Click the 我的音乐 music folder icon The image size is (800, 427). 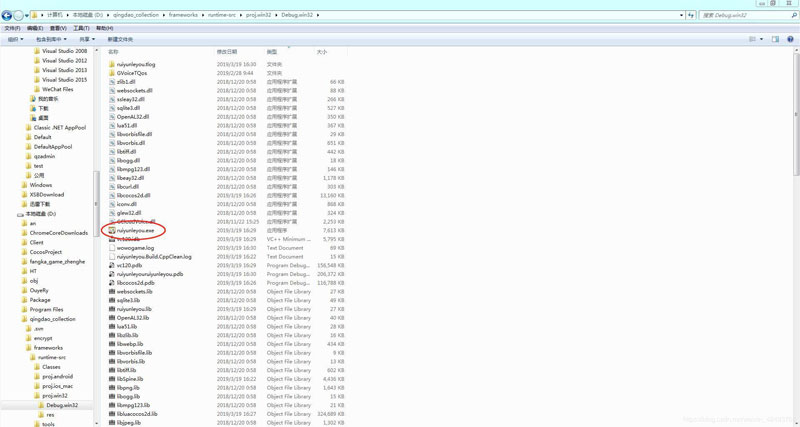tap(33, 99)
